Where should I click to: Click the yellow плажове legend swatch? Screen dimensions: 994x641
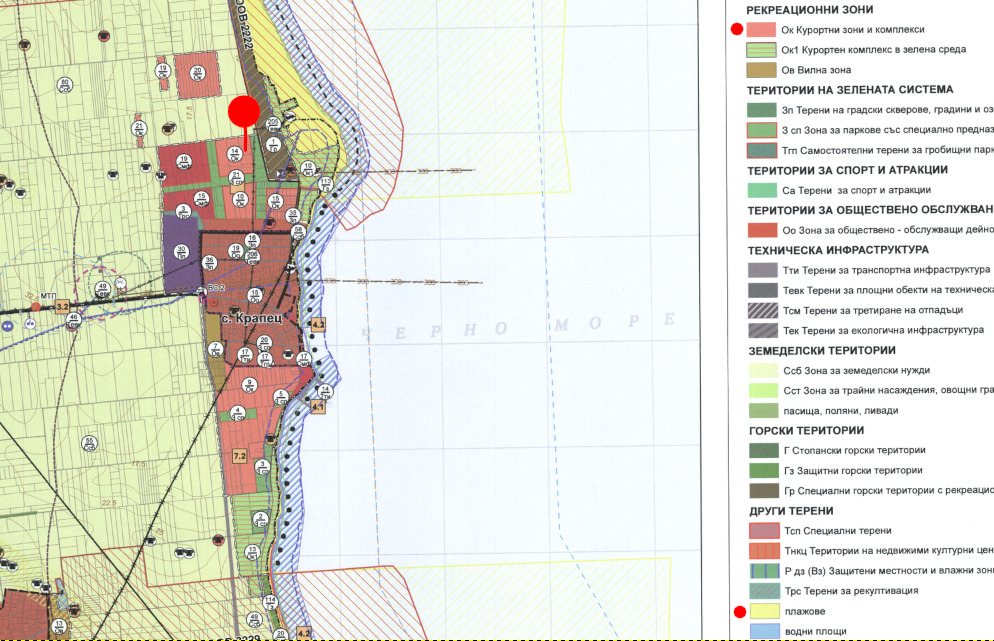click(762, 611)
